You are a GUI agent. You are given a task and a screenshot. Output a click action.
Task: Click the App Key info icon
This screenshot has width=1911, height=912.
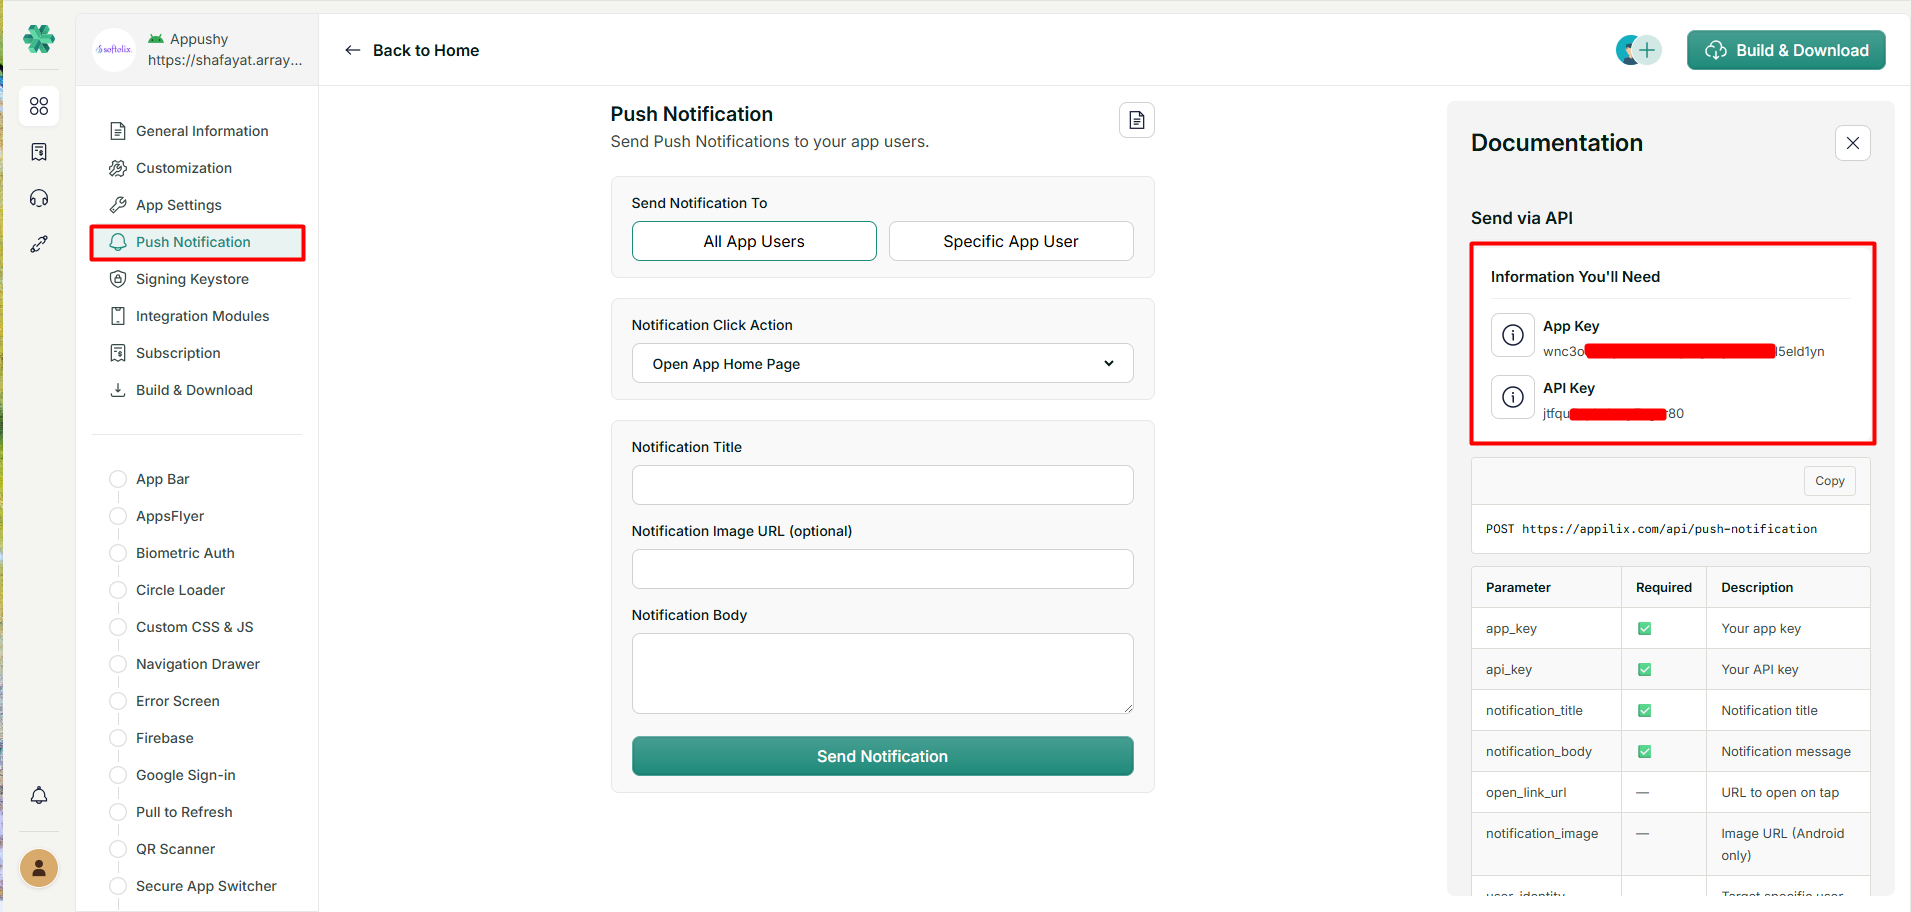click(1513, 335)
